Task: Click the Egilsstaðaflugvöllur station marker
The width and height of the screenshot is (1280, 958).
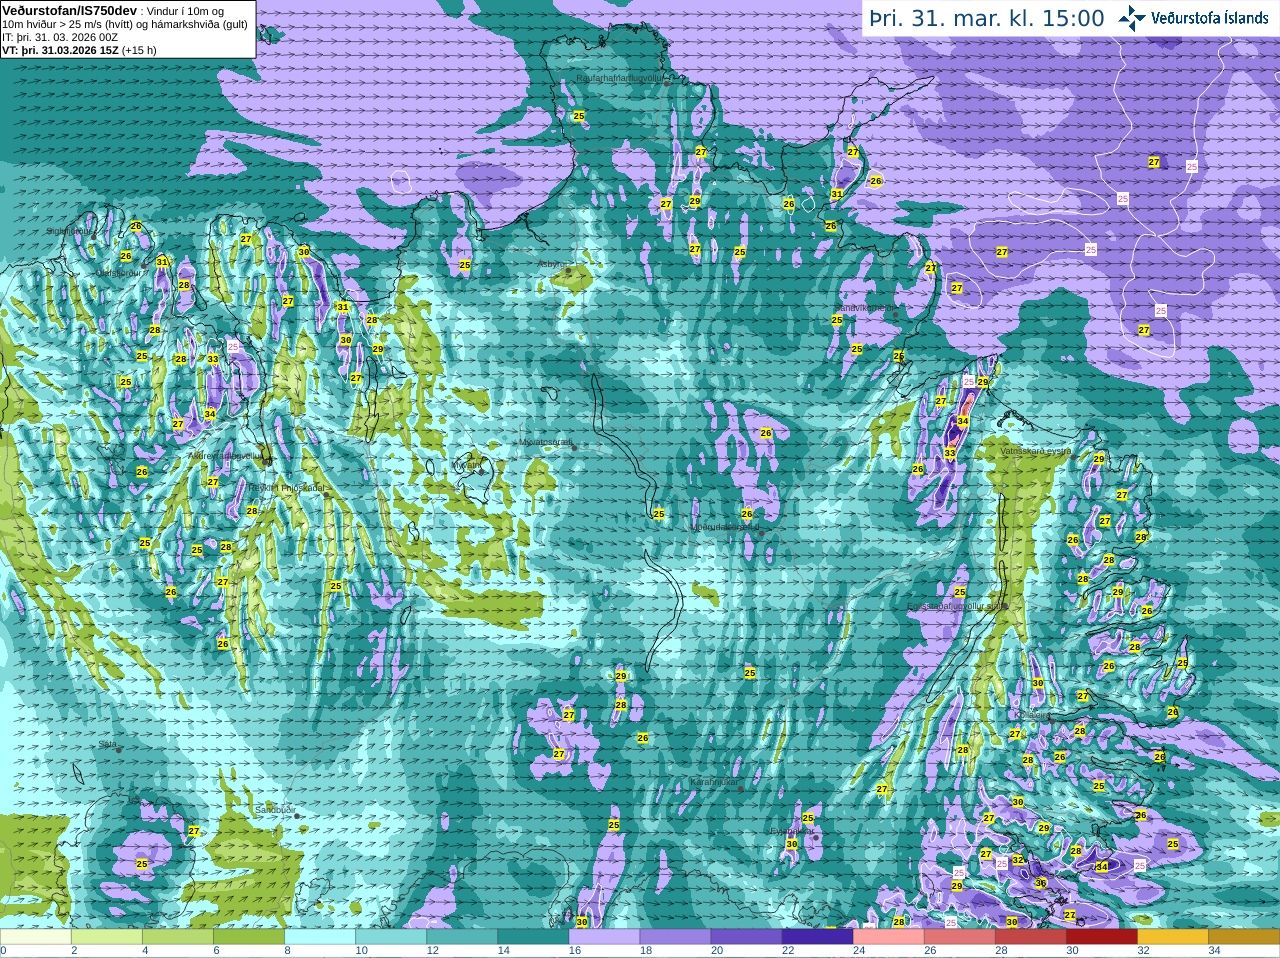Action: (1003, 606)
